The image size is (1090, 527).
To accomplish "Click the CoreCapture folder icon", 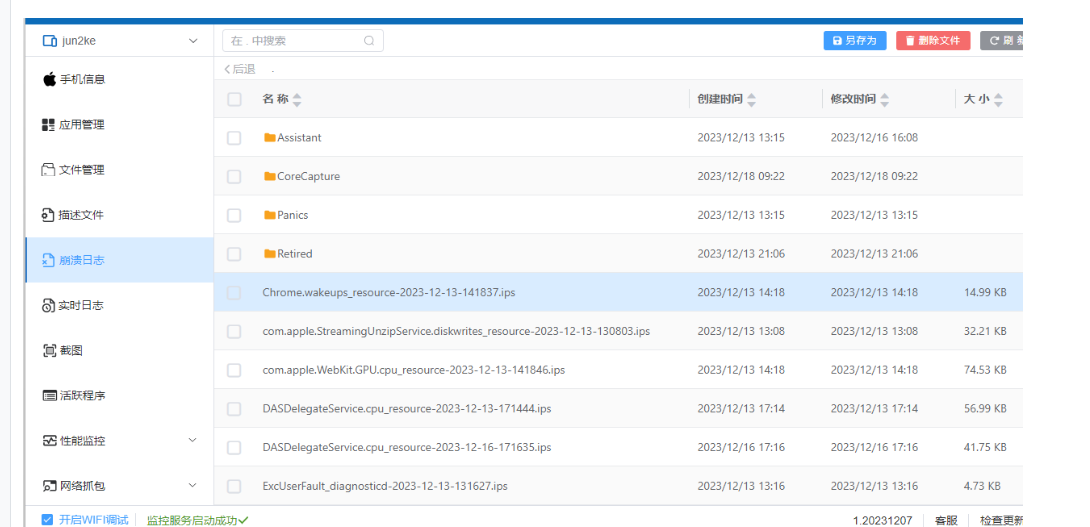I will [x=270, y=177].
